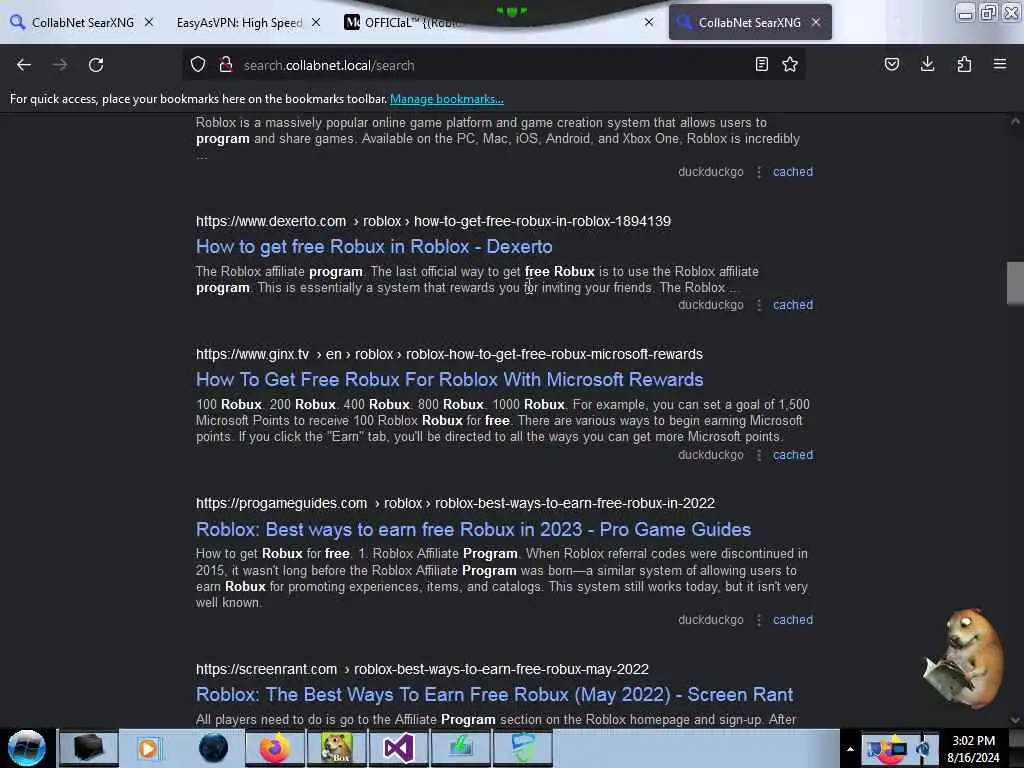Switch to EasyAsVPN High Speed tab
1024x768 pixels.
240,22
